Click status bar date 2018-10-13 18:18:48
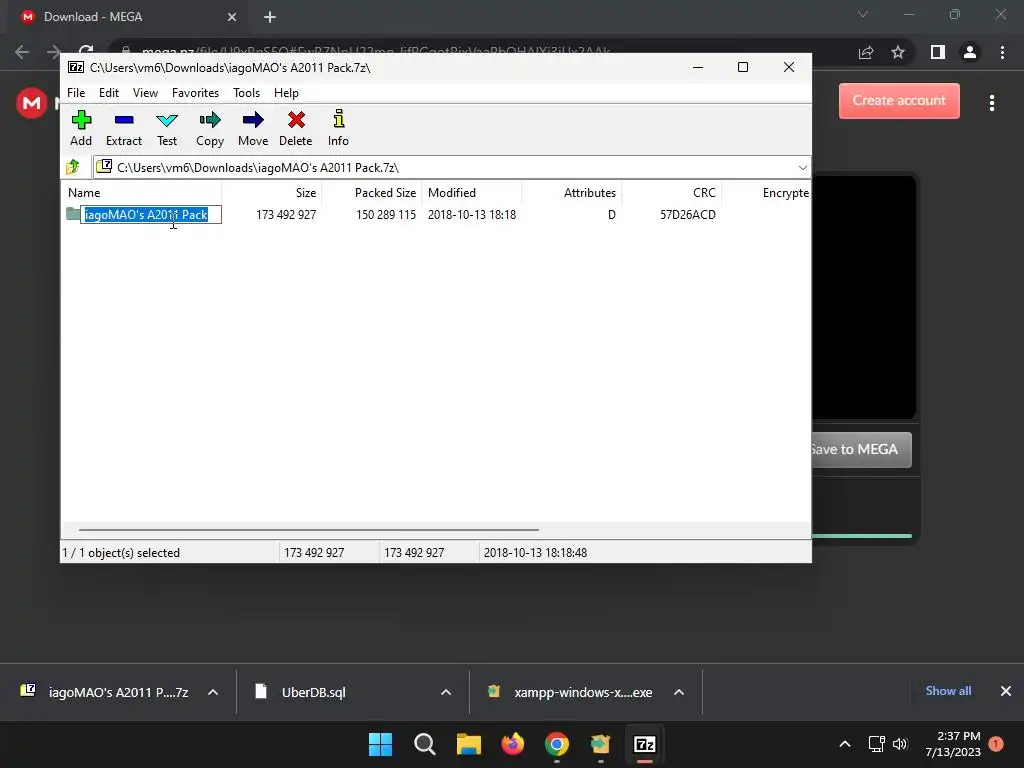This screenshot has height=768, width=1024. (535, 552)
